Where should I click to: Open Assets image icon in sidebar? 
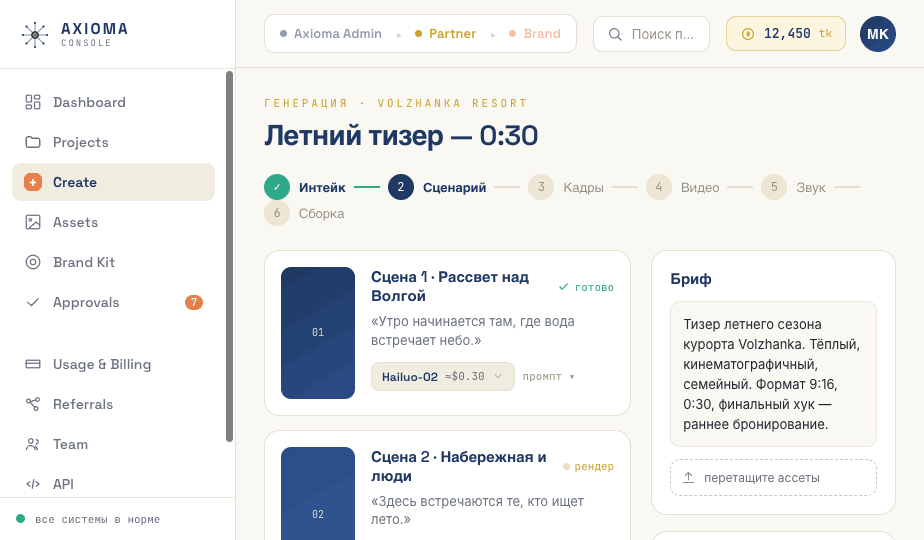coord(33,222)
